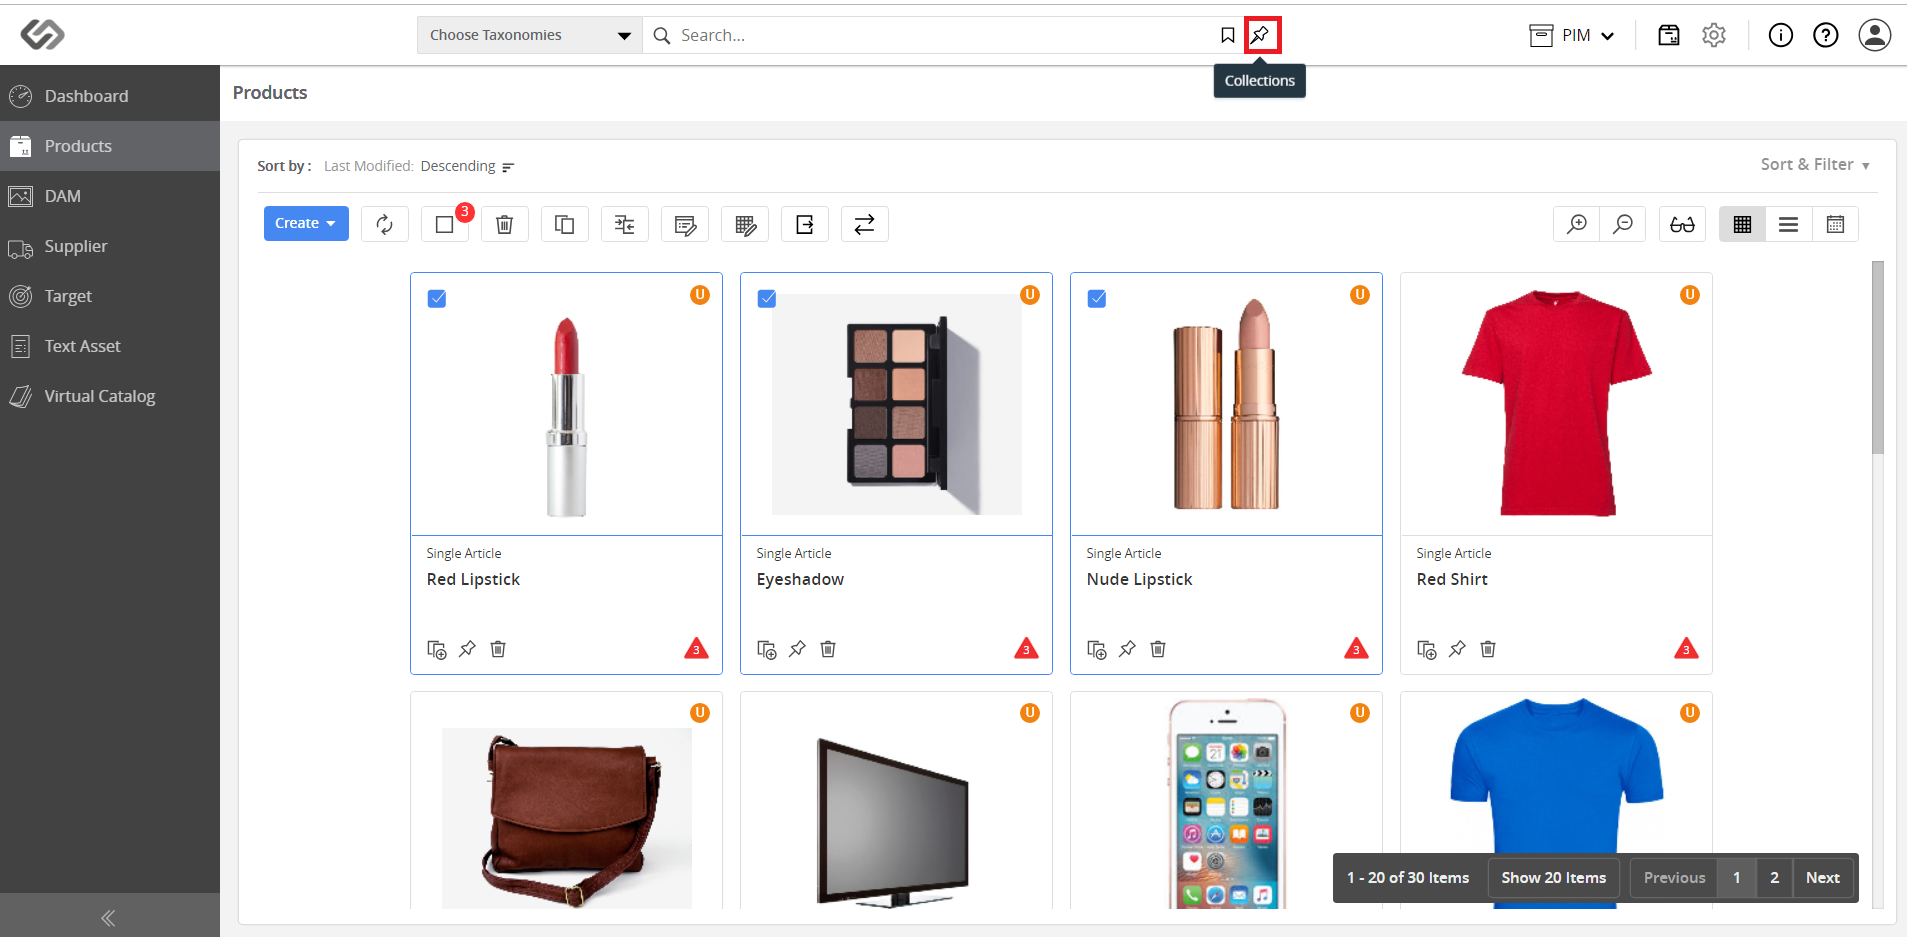Open the brown handbag thumbnail
The image size is (1907, 937).
(x=567, y=818)
